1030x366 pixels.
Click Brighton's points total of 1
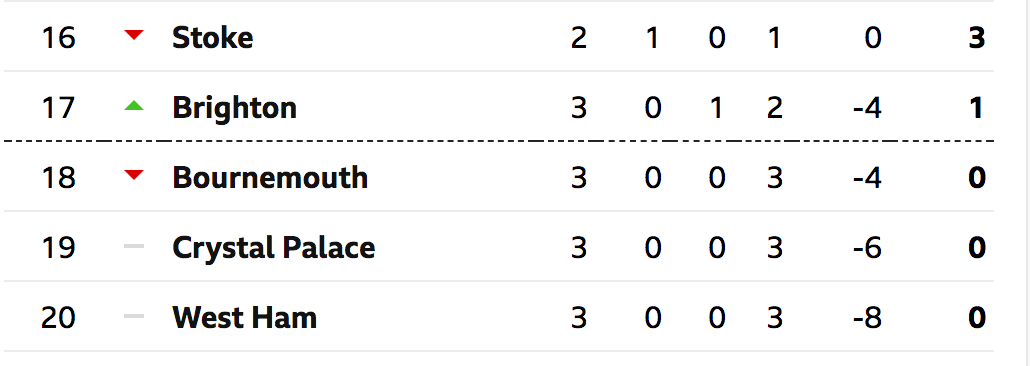(977, 108)
